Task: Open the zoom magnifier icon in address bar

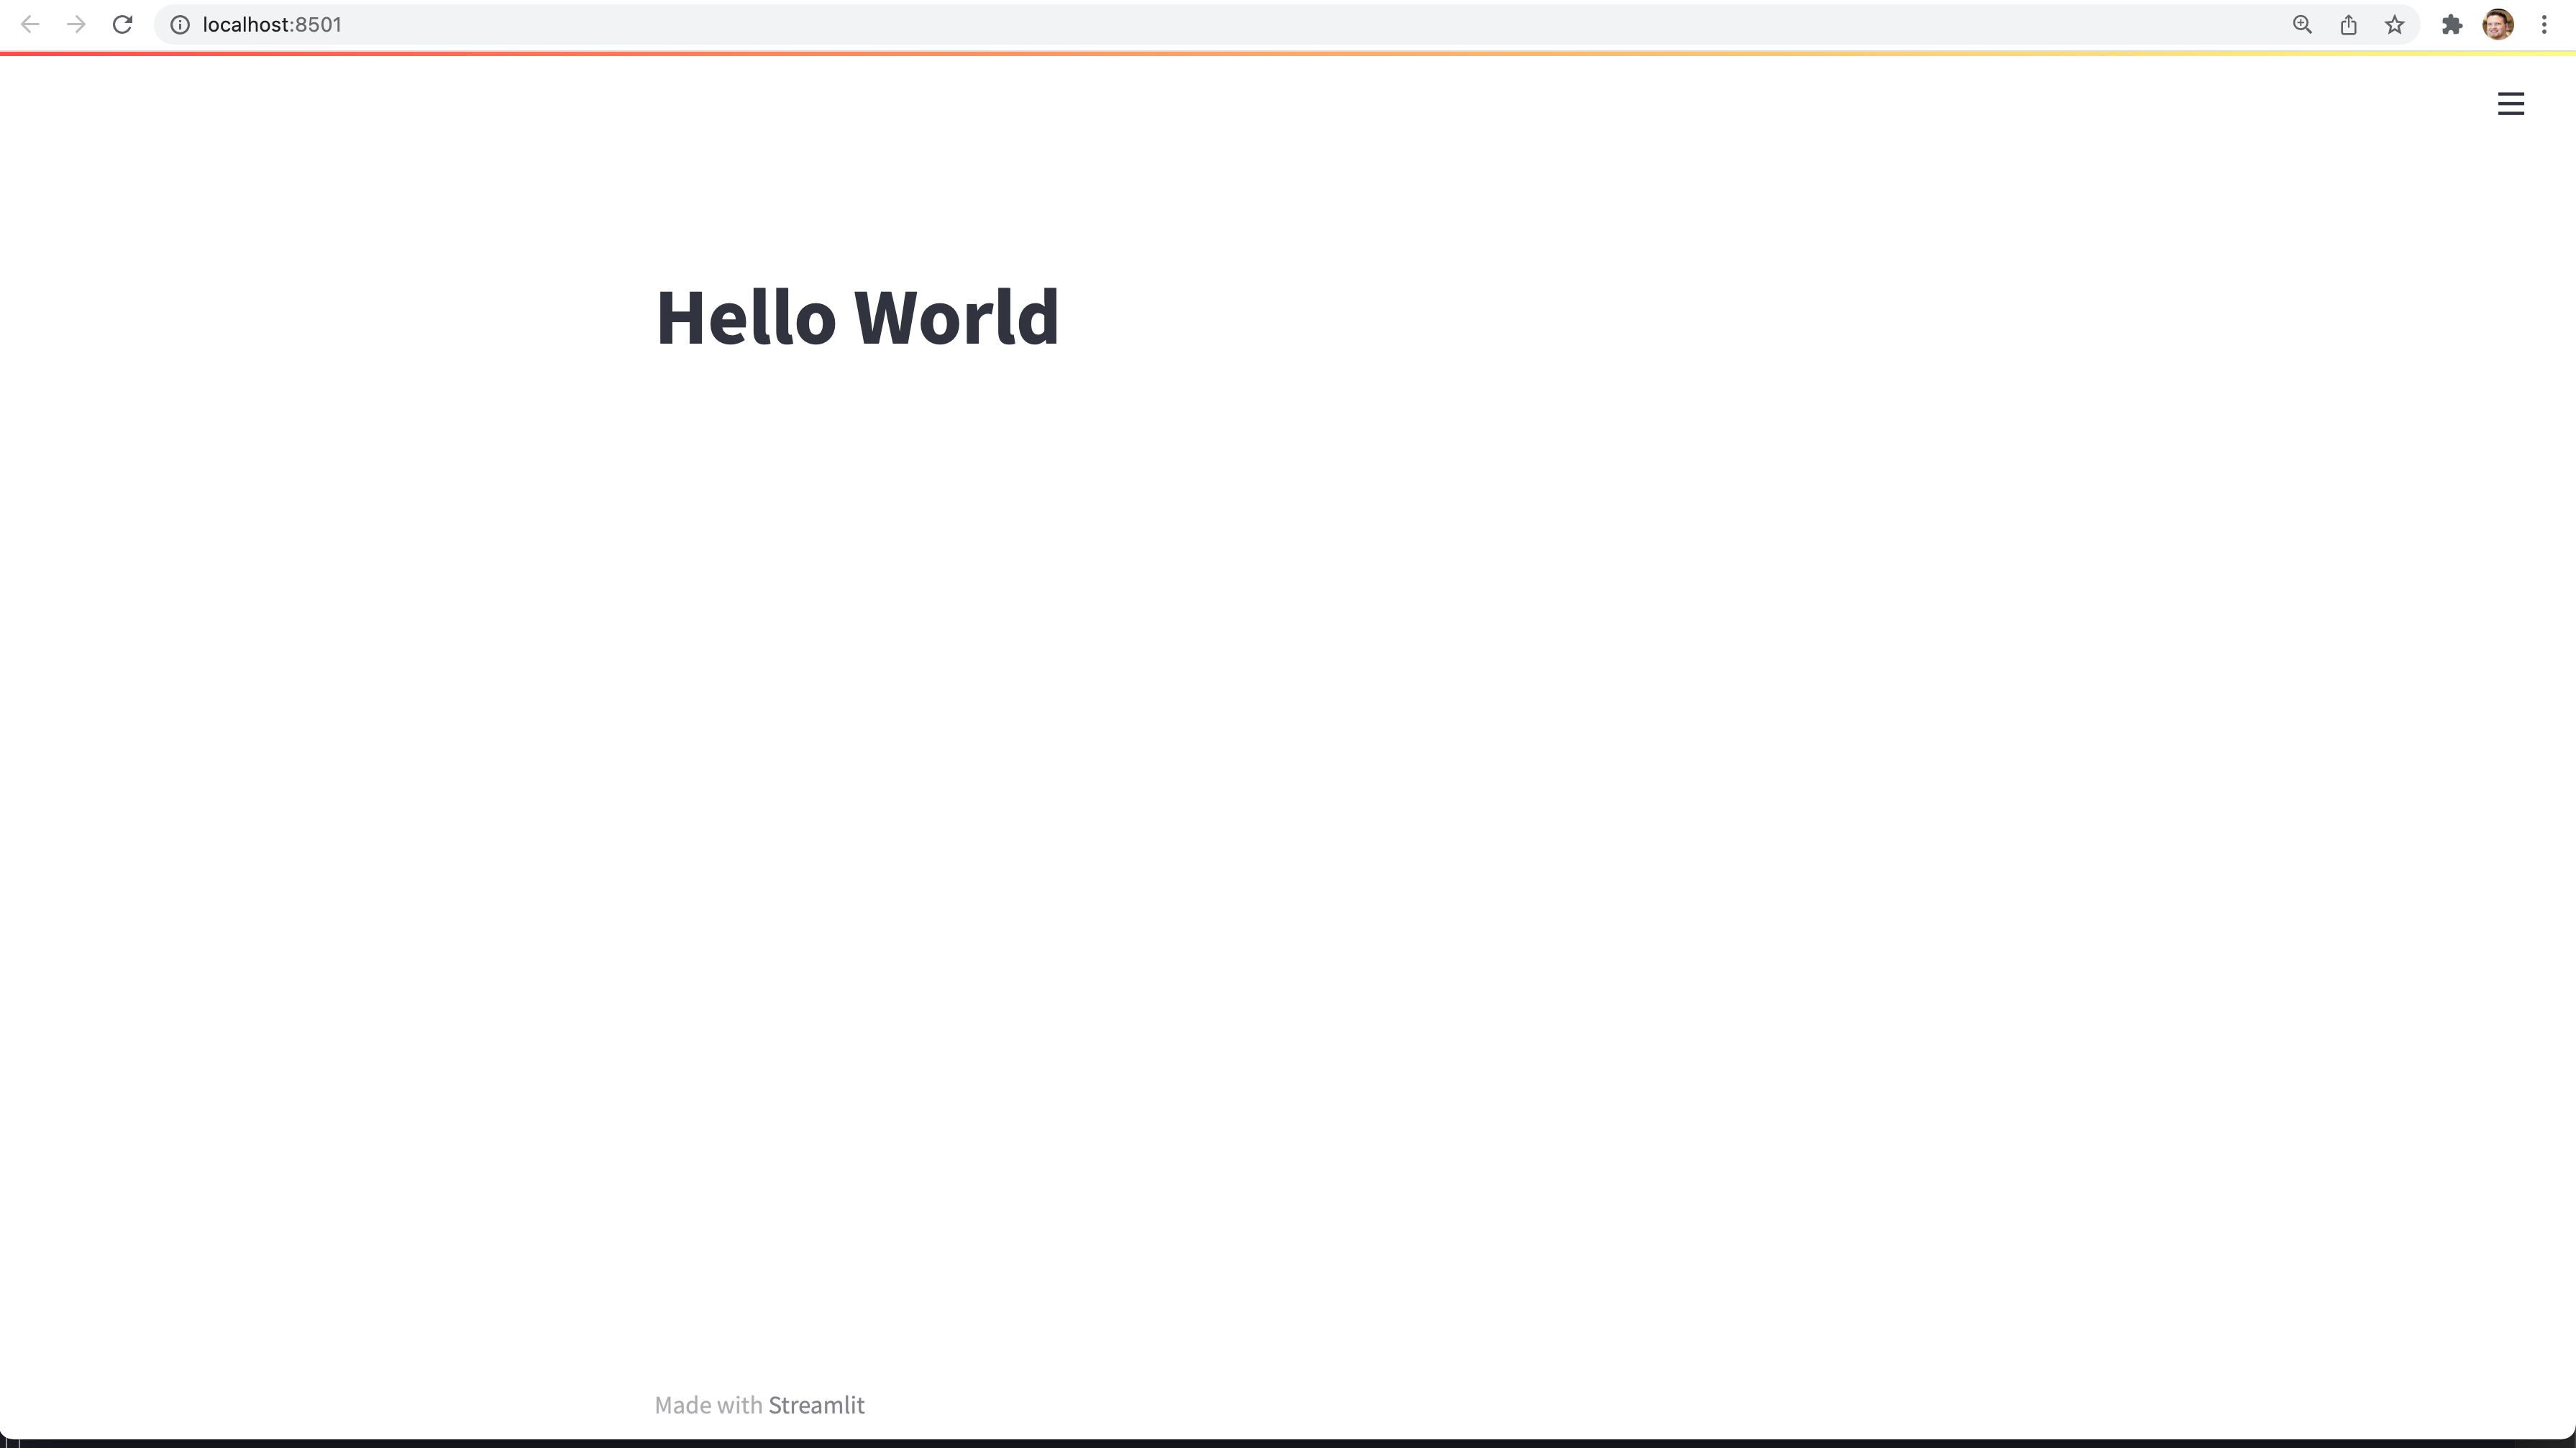Action: pos(2302,25)
